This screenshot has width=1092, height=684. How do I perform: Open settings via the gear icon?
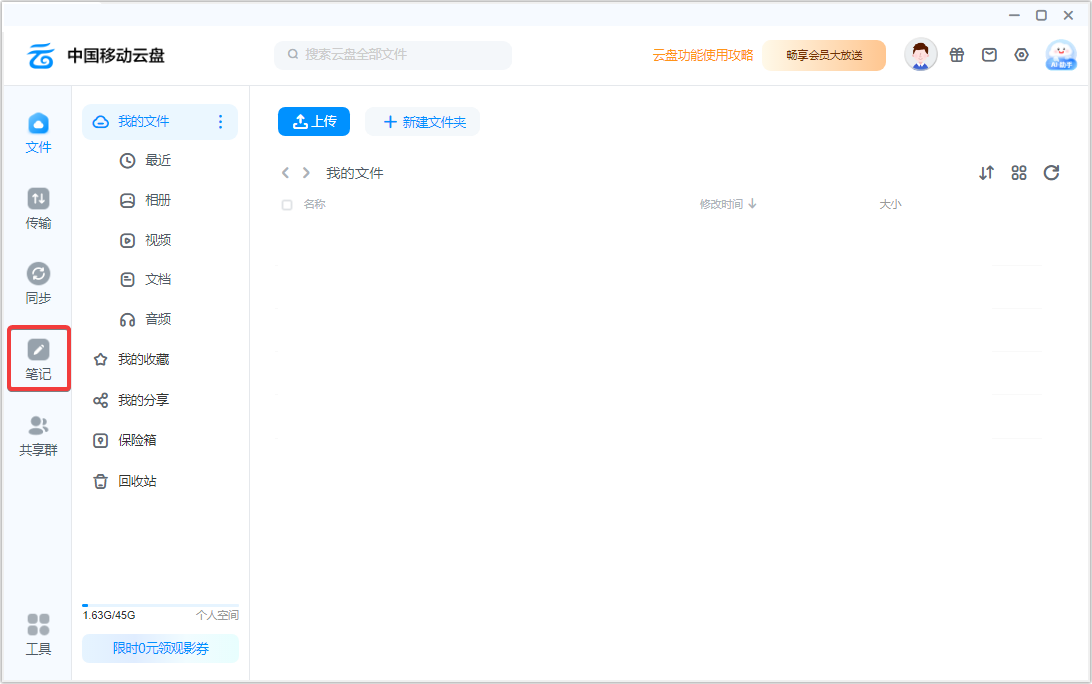pyautogui.click(x=1021, y=55)
